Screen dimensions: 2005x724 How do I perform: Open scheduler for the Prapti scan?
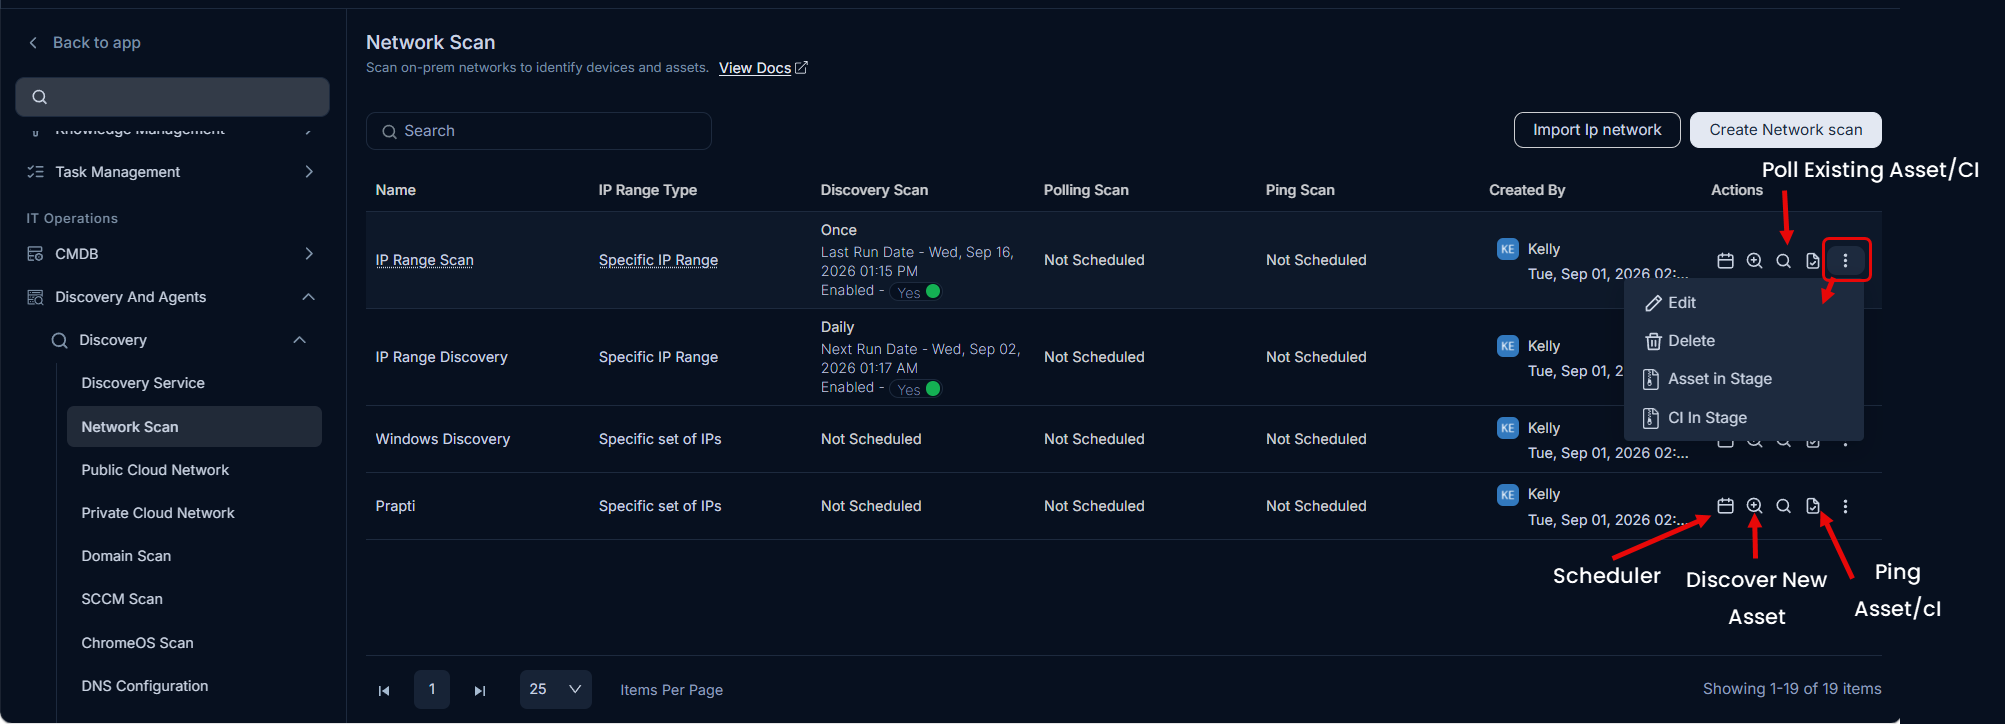click(1725, 506)
